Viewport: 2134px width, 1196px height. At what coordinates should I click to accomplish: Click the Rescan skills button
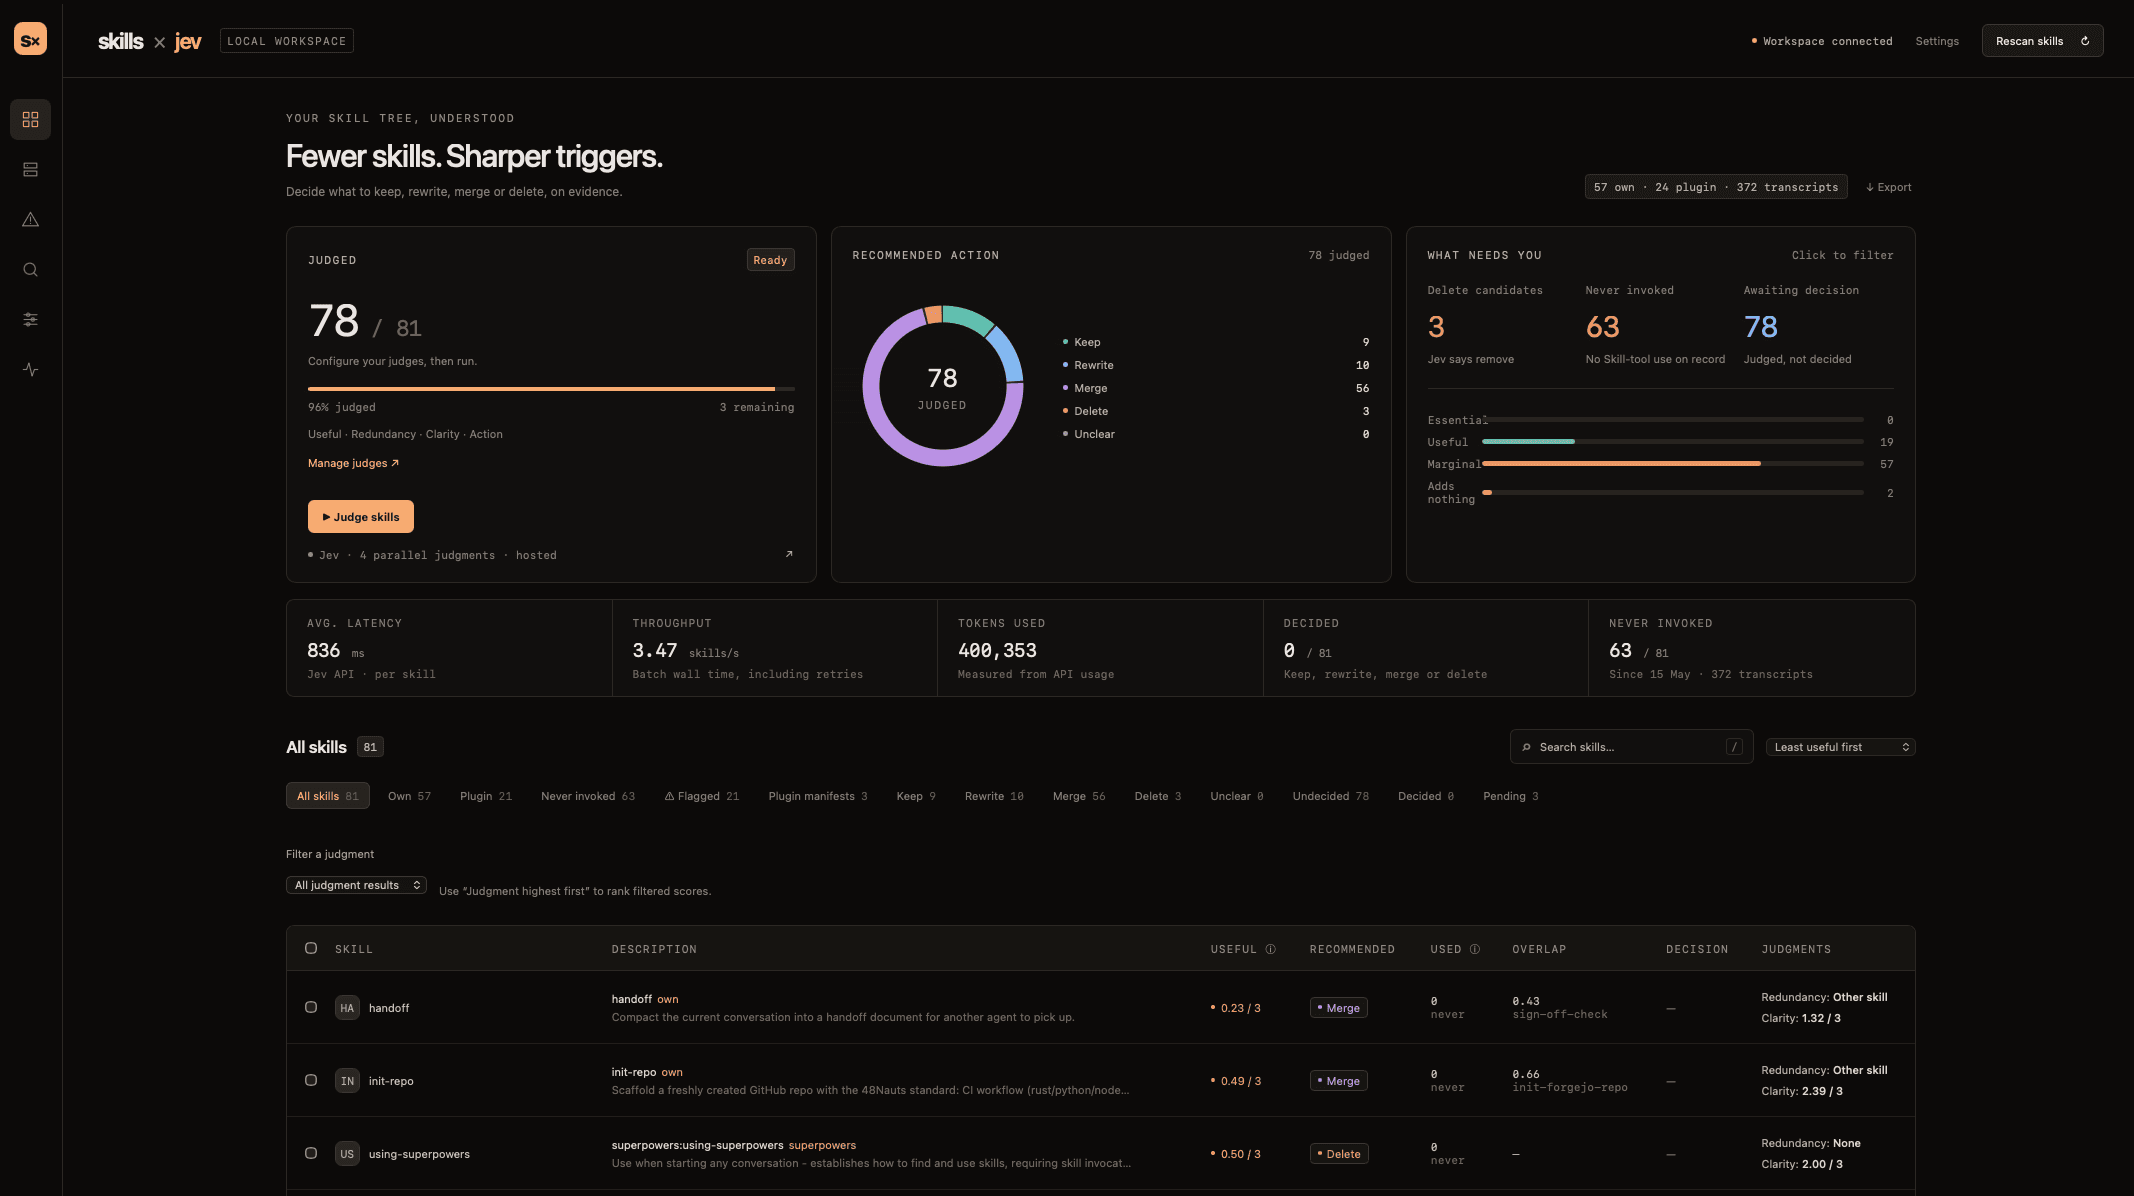coord(2042,41)
